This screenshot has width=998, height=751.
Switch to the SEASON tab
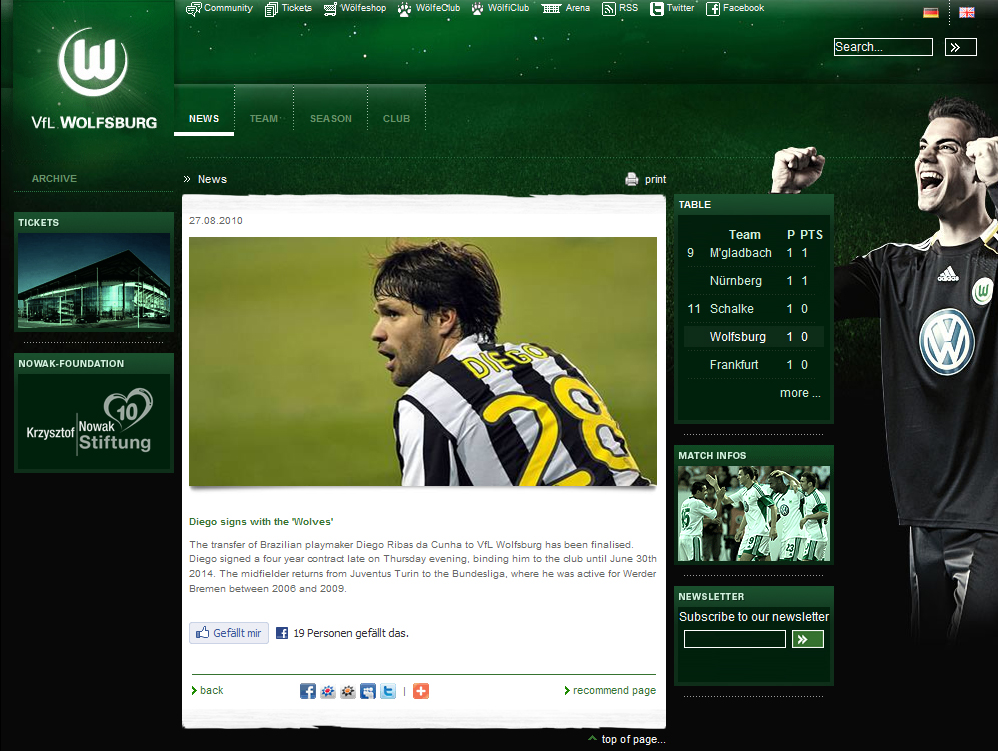click(330, 118)
